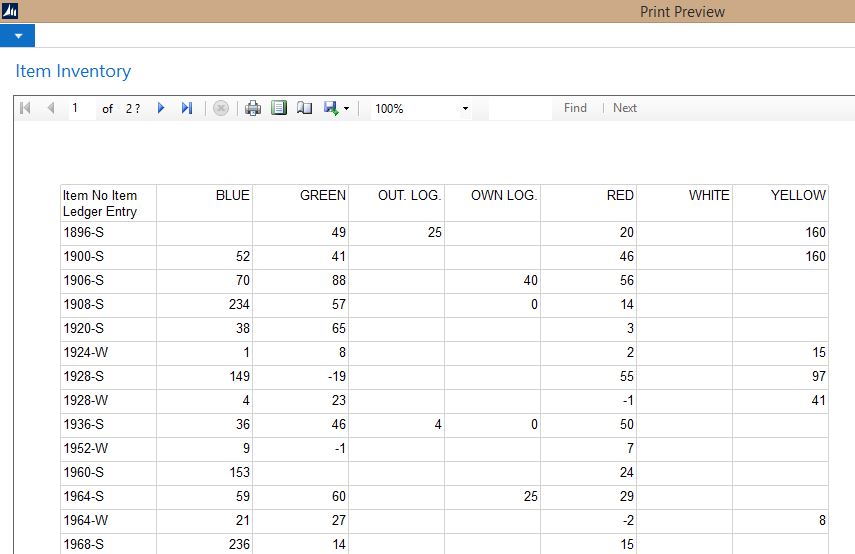Click the Export save icon

click(x=330, y=108)
